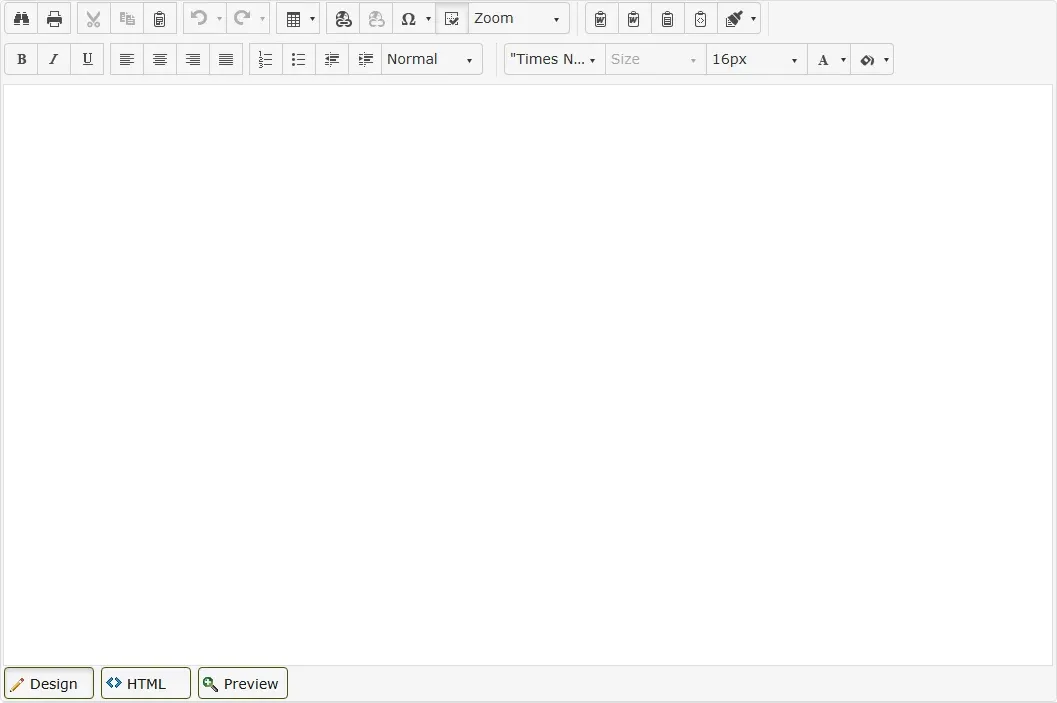Open the "Times N..." font name dropdown
The width and height of the screenshot is (1057, 703).
point(554,59)
